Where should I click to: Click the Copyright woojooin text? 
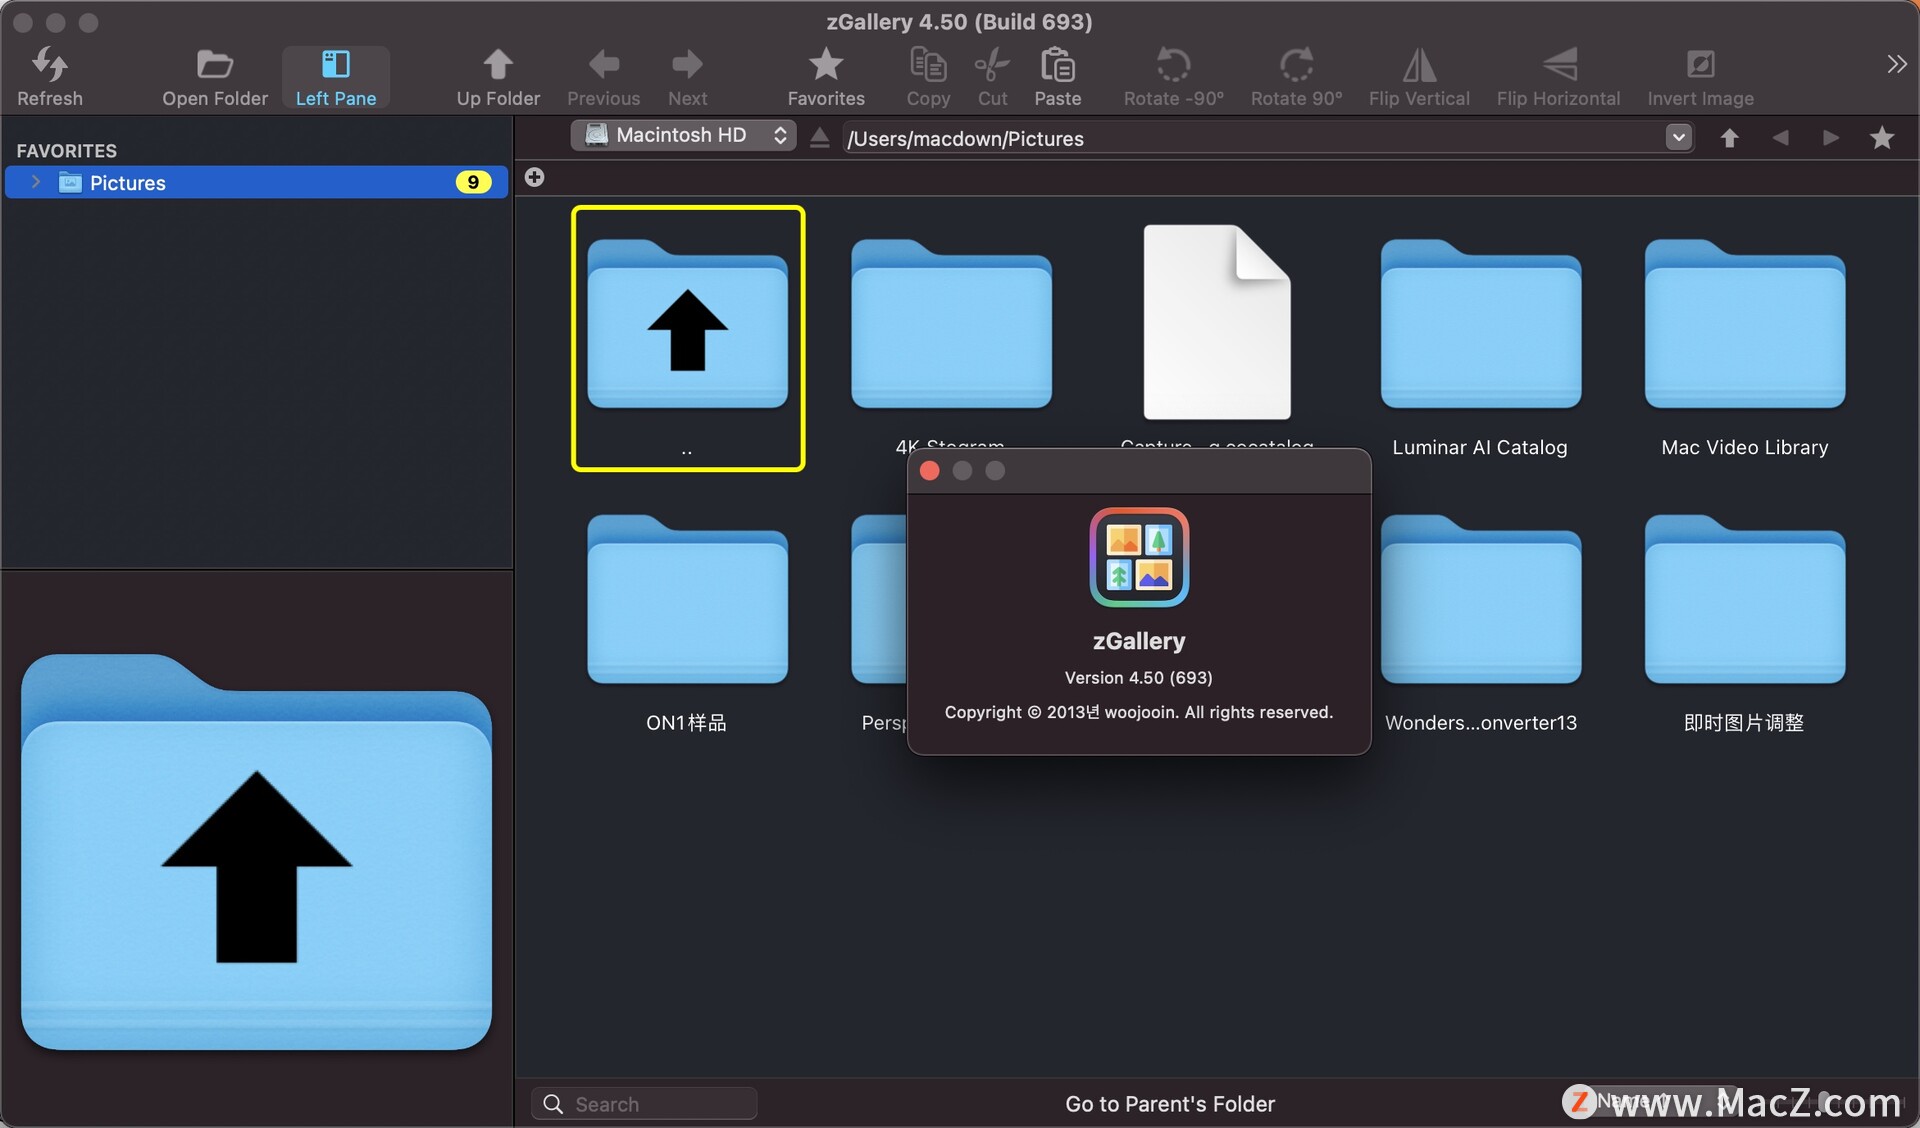click(x=1139, y=712)
